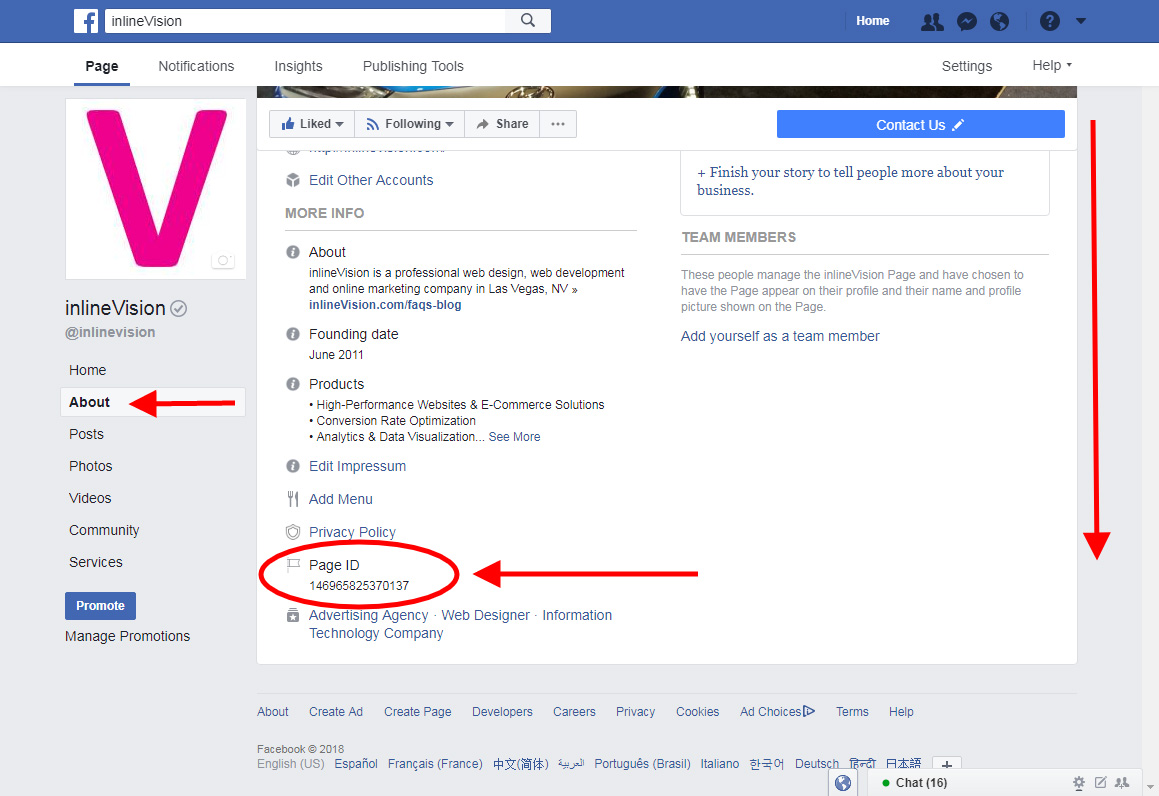Open the Publishing Tools tab
Screen dimensions: 1159x796
pos(413,66)
